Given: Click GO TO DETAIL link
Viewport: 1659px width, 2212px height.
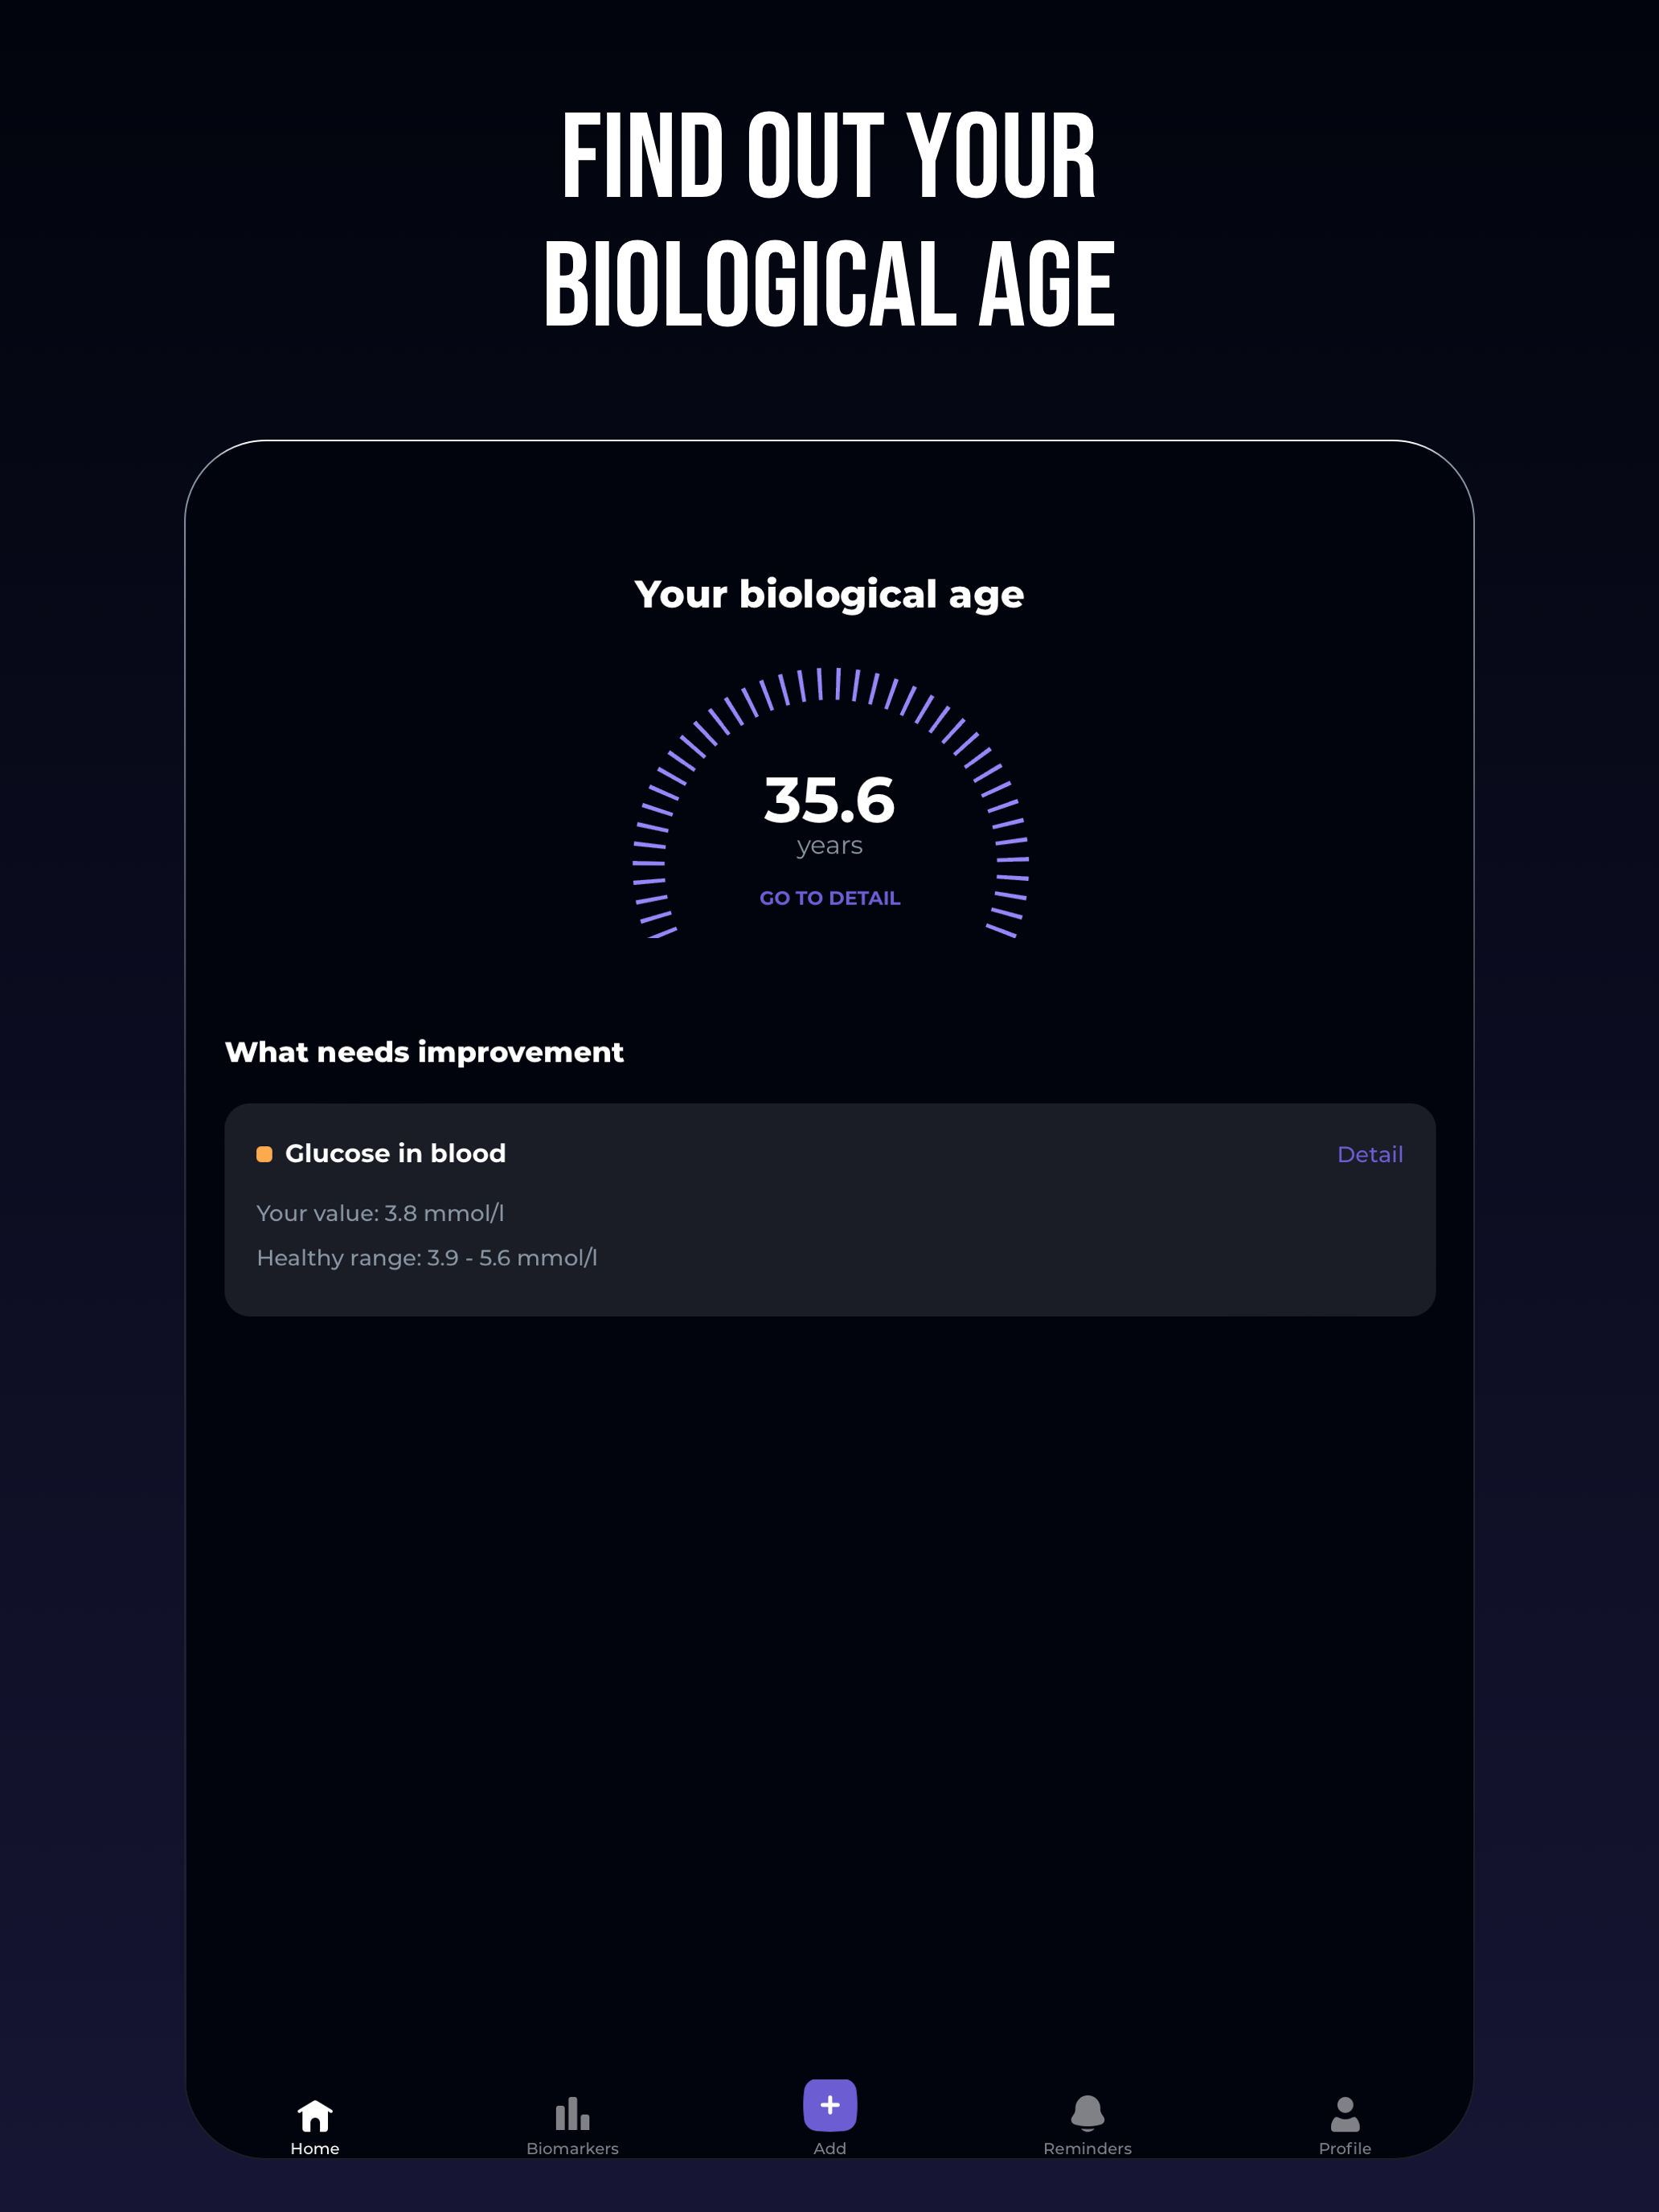Looking at the screenshot, I should point(830,898).
